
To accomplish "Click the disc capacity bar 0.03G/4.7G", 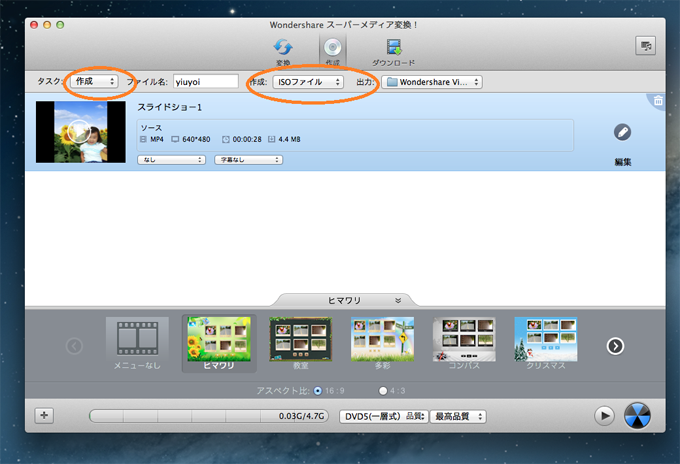I will coord(209,416).
